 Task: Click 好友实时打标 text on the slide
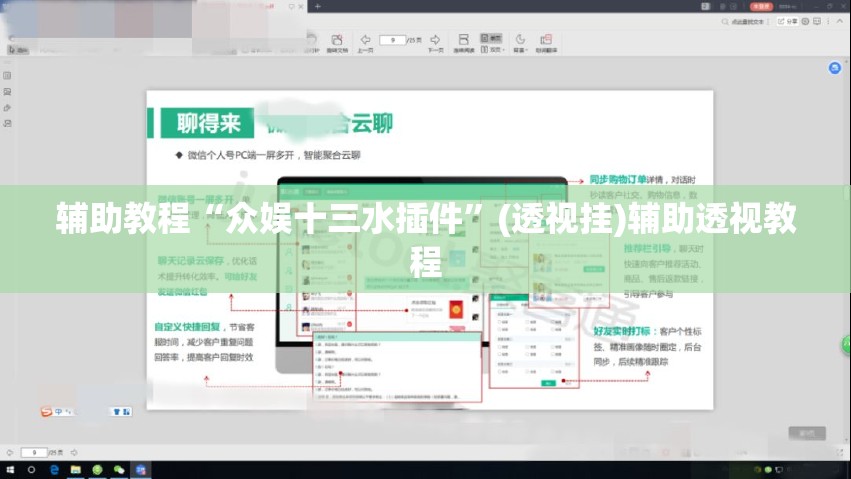(x=621, y=331)
